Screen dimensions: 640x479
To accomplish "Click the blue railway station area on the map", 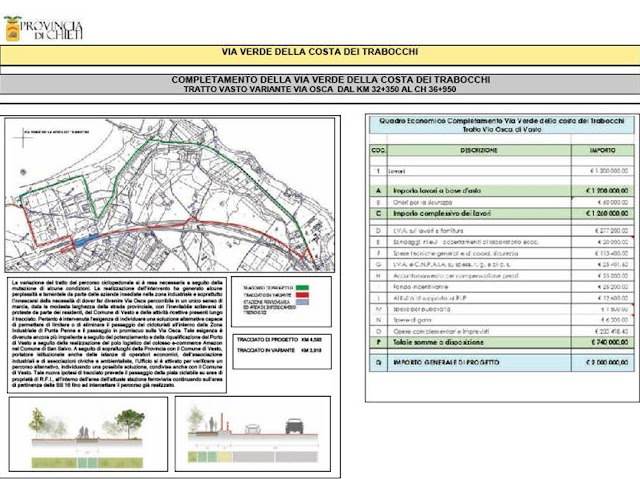I will click(87, 241).
